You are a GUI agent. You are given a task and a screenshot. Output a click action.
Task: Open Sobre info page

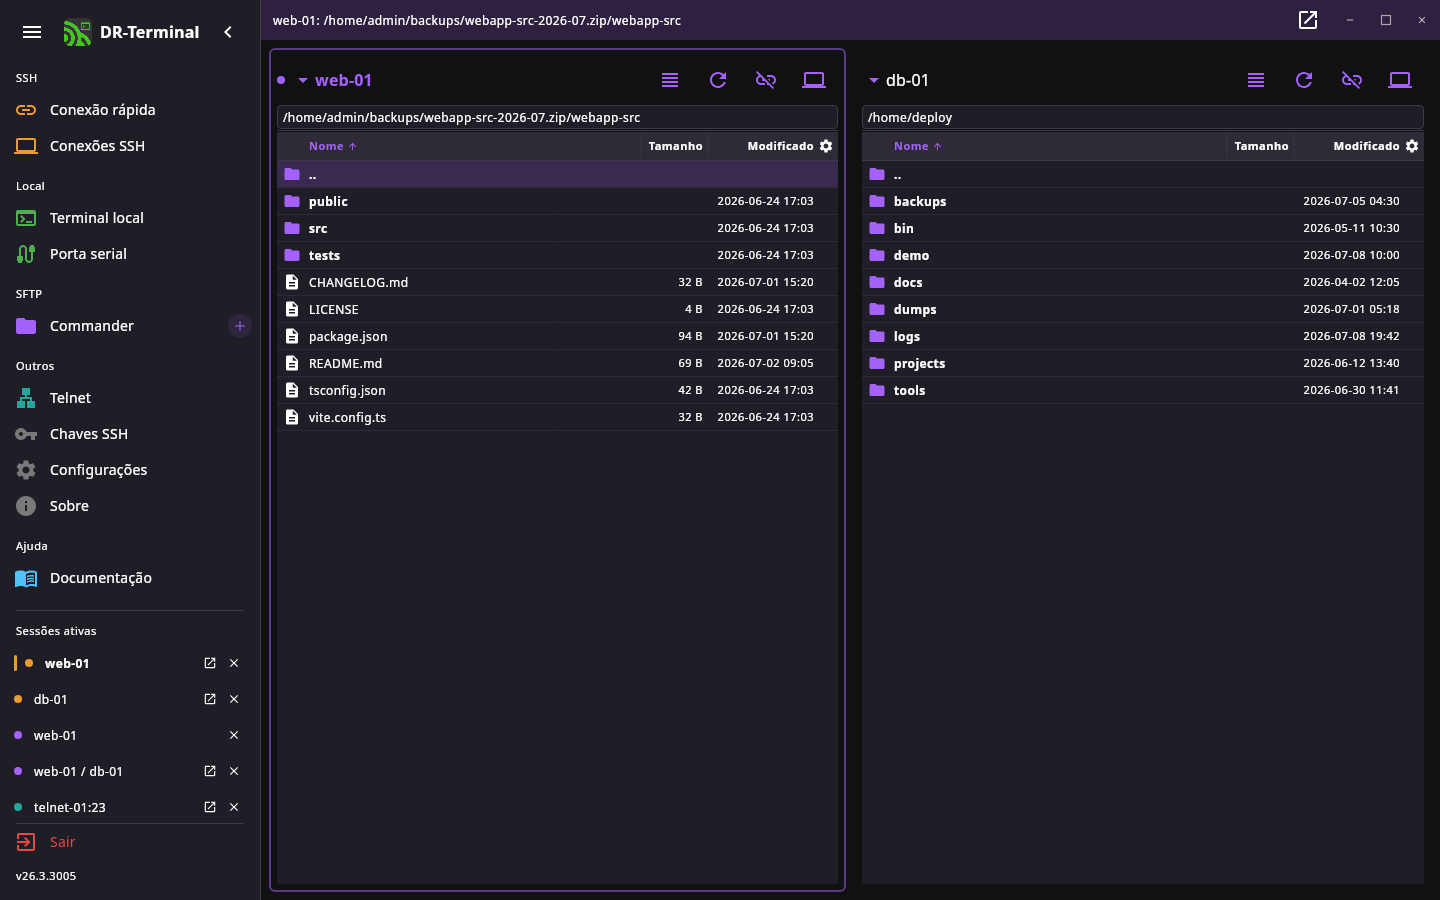(129, 506)
